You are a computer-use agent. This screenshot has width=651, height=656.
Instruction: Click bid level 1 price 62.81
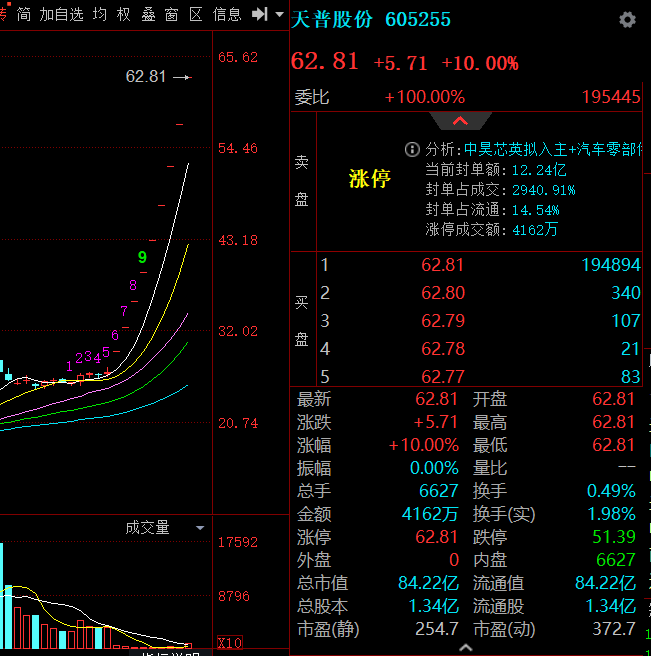point(443,265)
